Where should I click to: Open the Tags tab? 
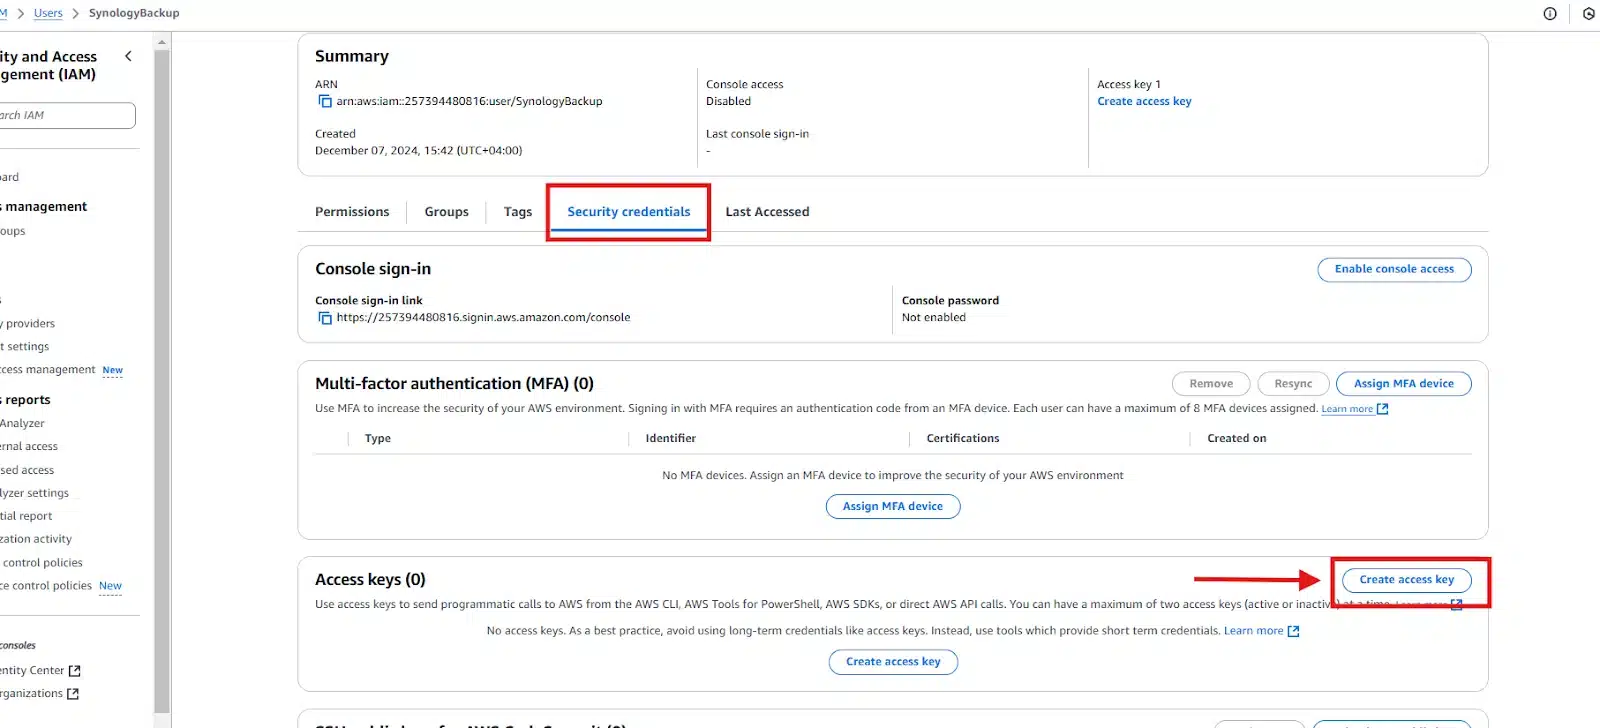point(518,212)
